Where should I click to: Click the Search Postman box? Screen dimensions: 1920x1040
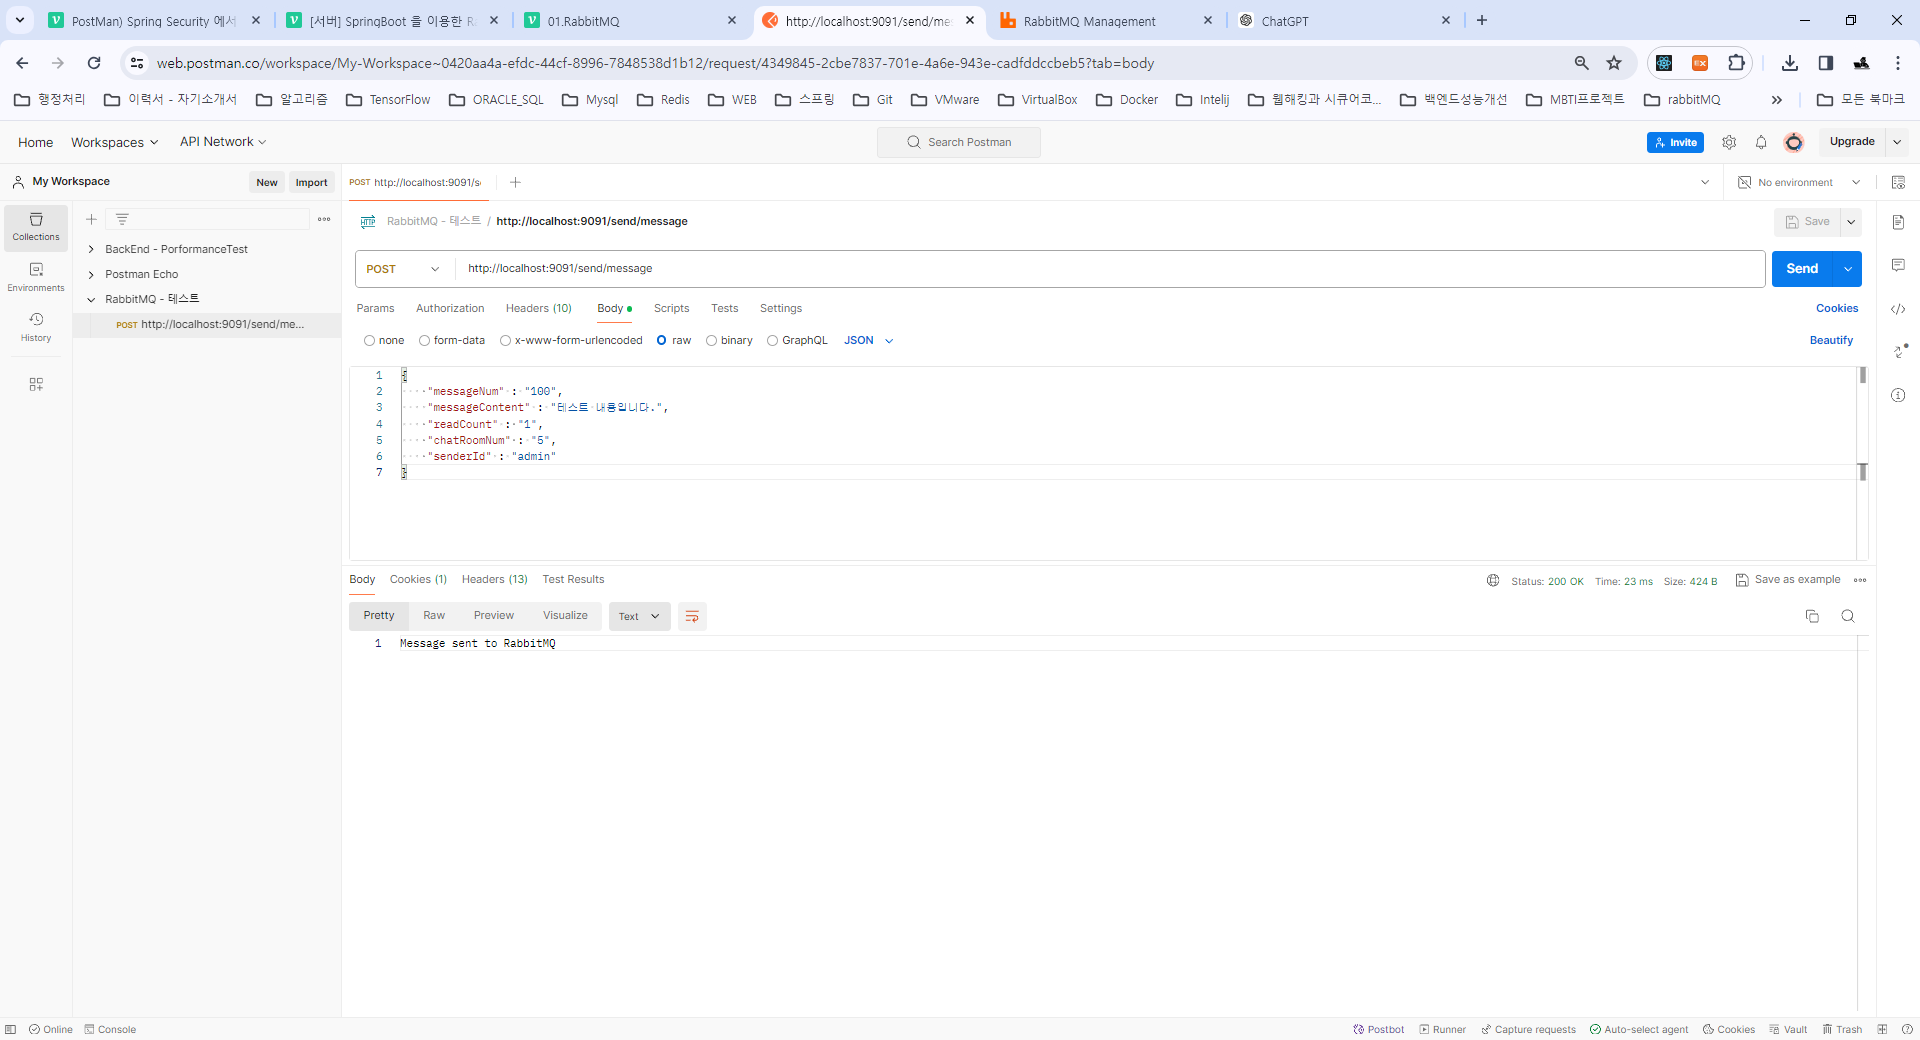pyautogui.click(x=958, y=142)
